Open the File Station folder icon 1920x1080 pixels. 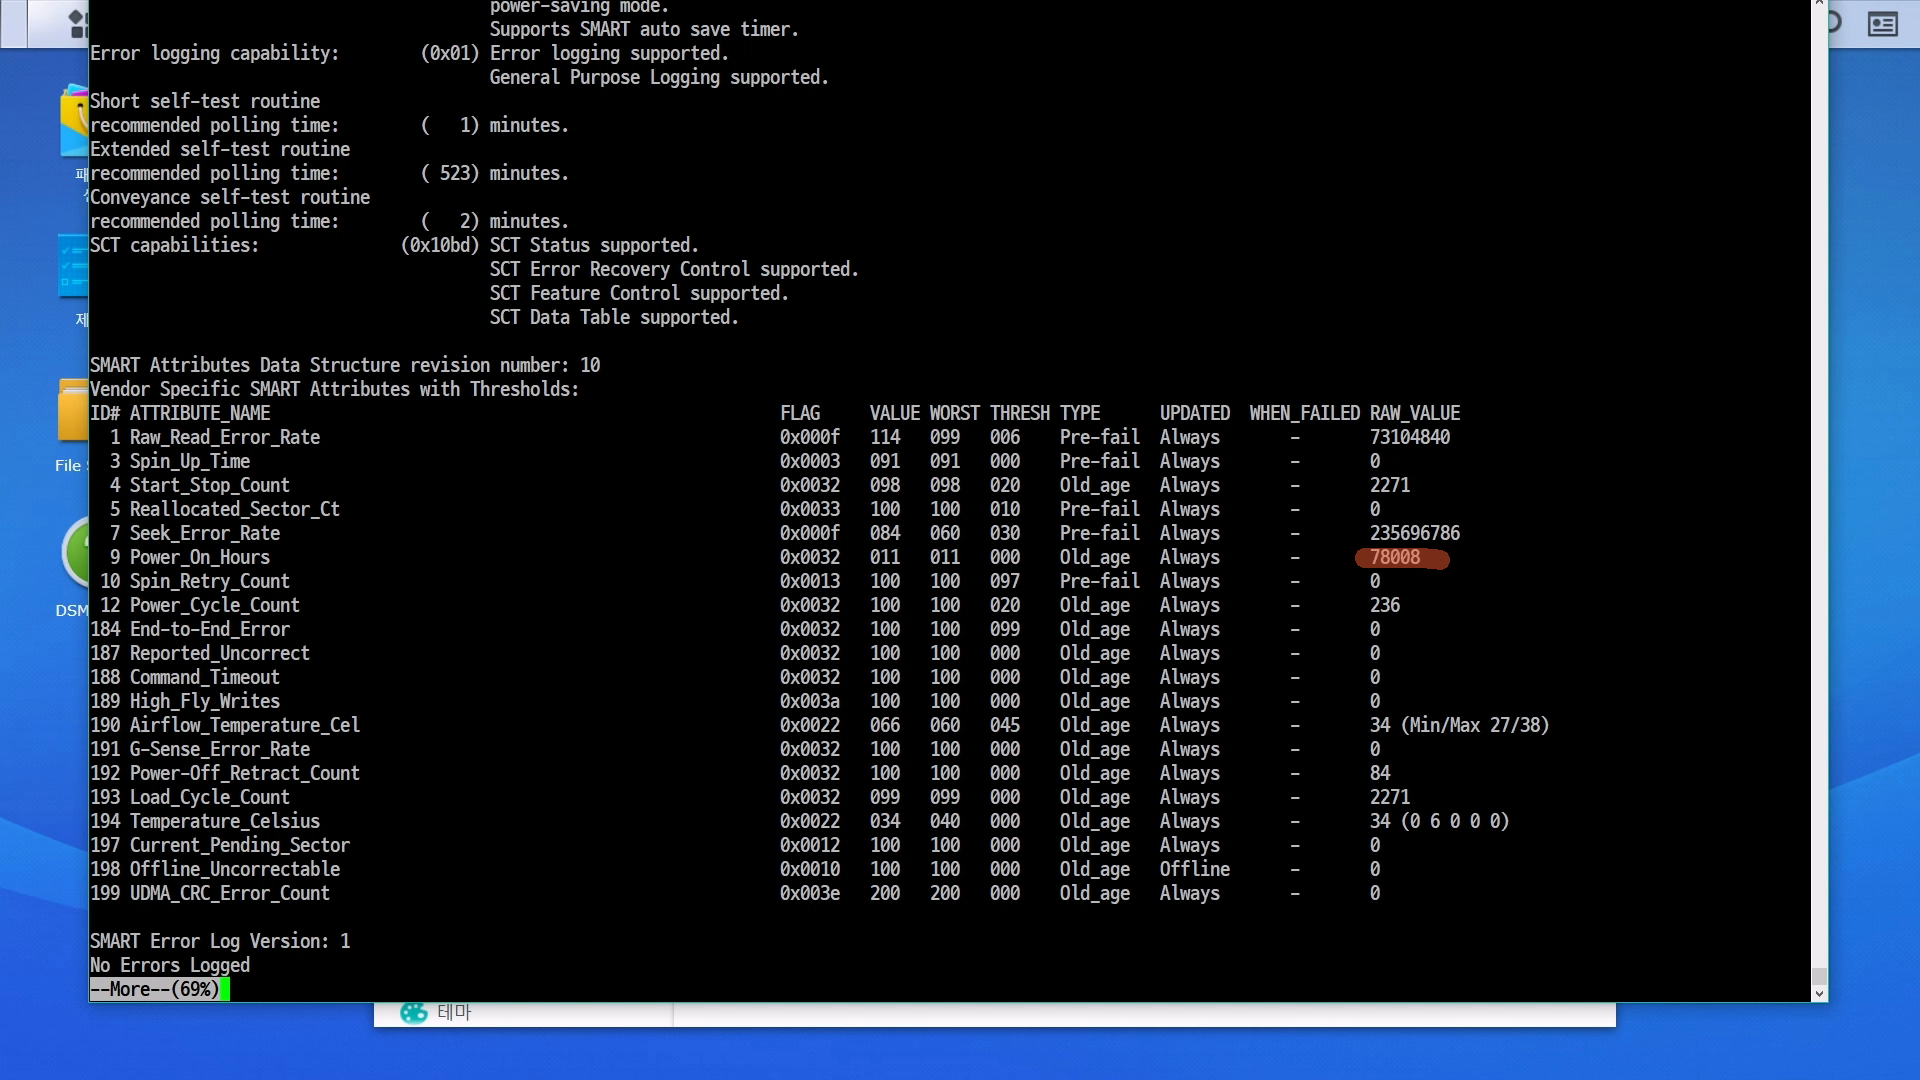tap(72, 410)
